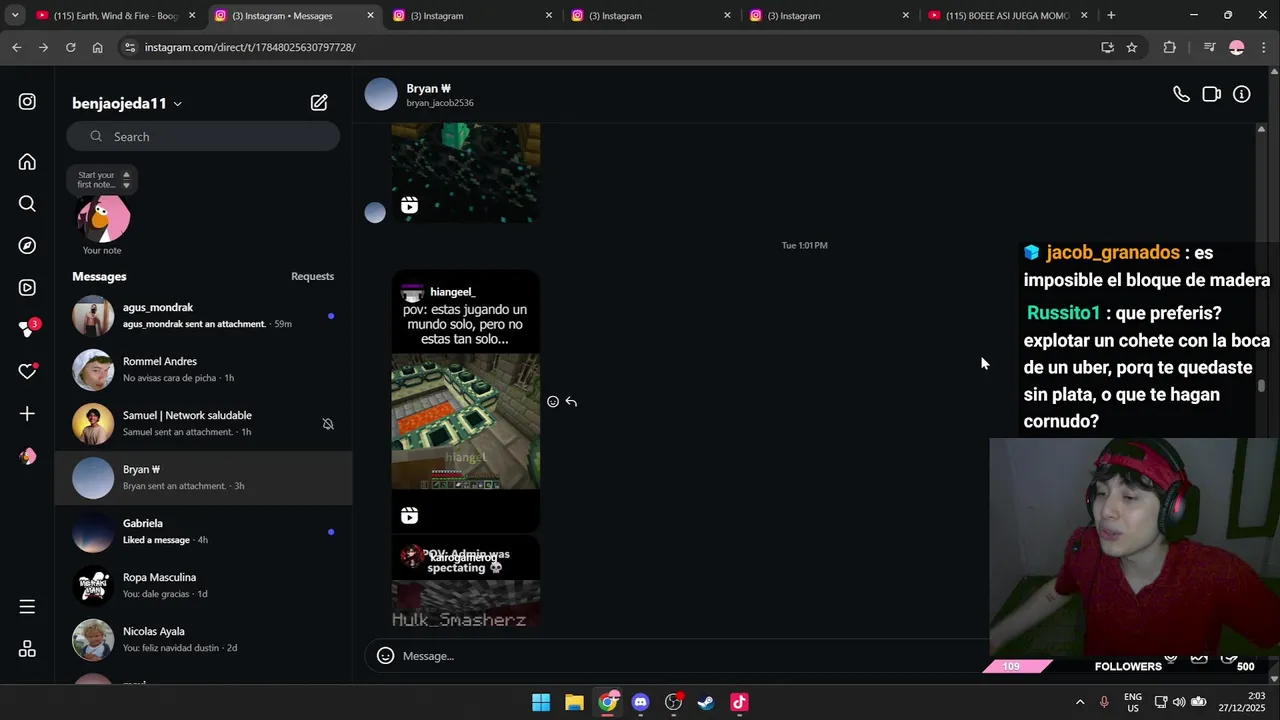Toggle the muted bell on Samuel's chat
This screenshot has height=720, width=1280.
pos(328,424)
